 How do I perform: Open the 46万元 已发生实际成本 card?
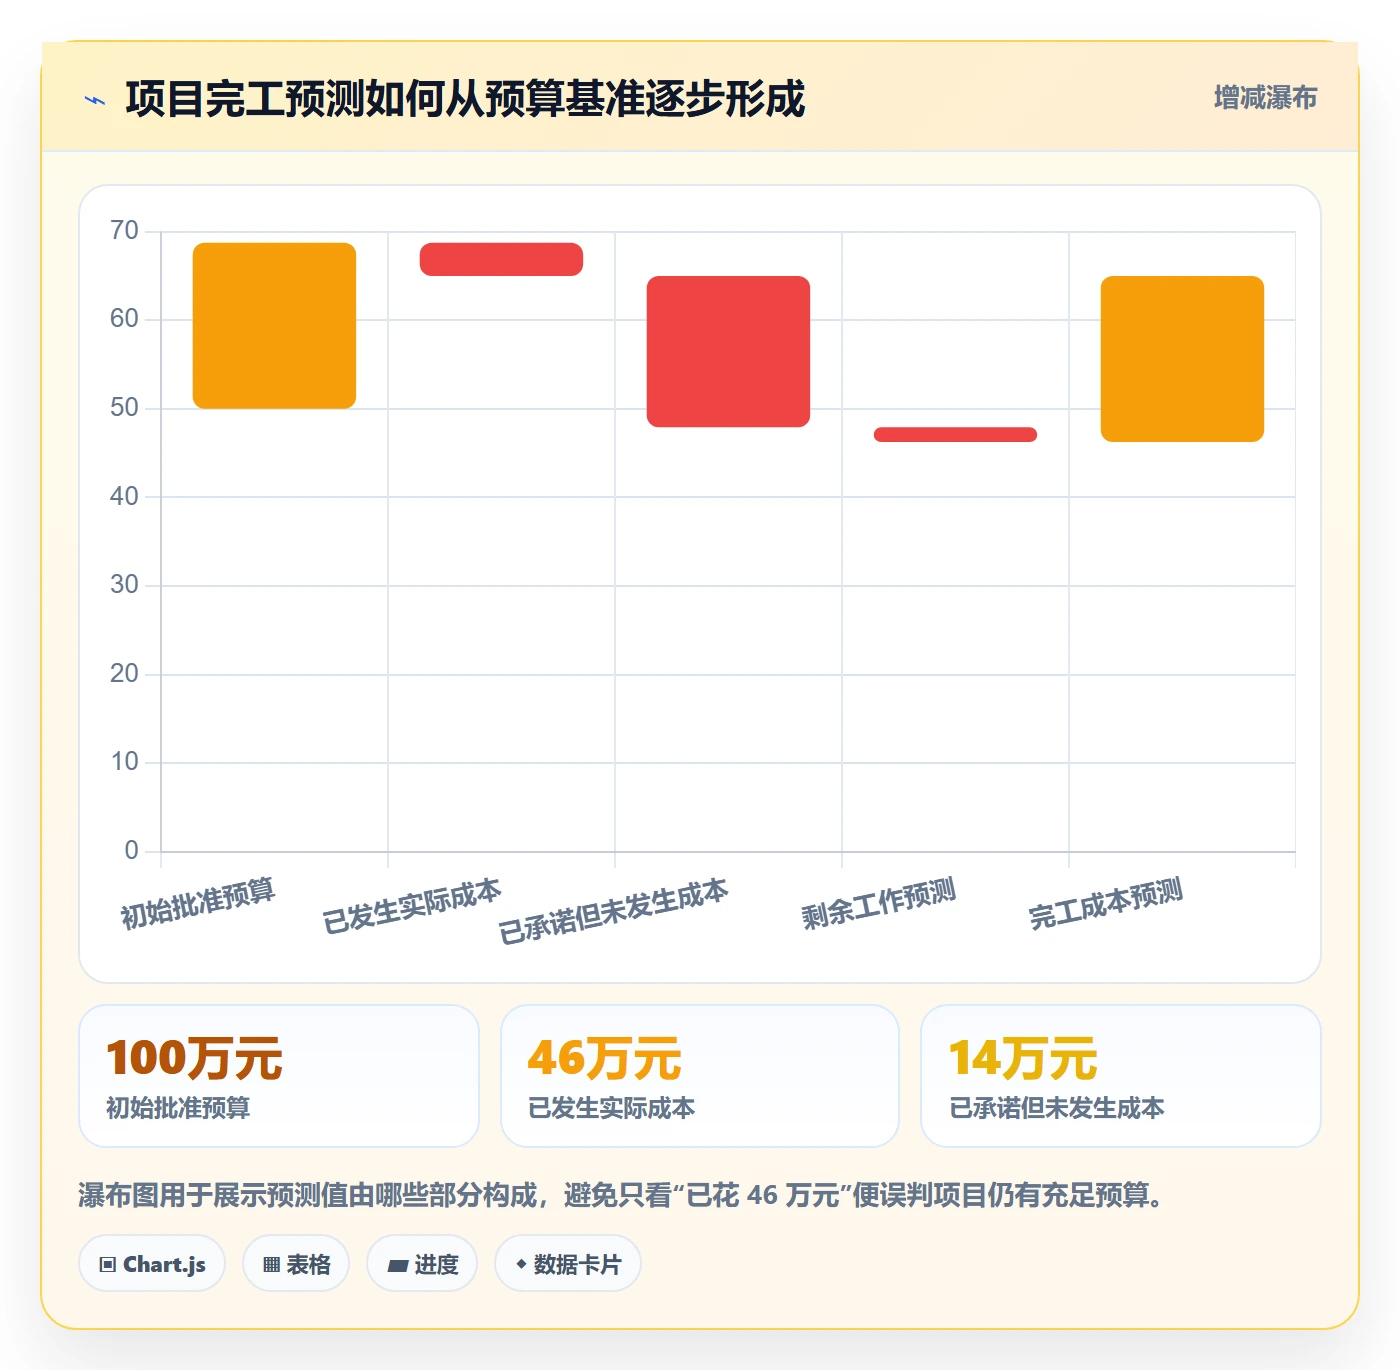coord(700,1076)
